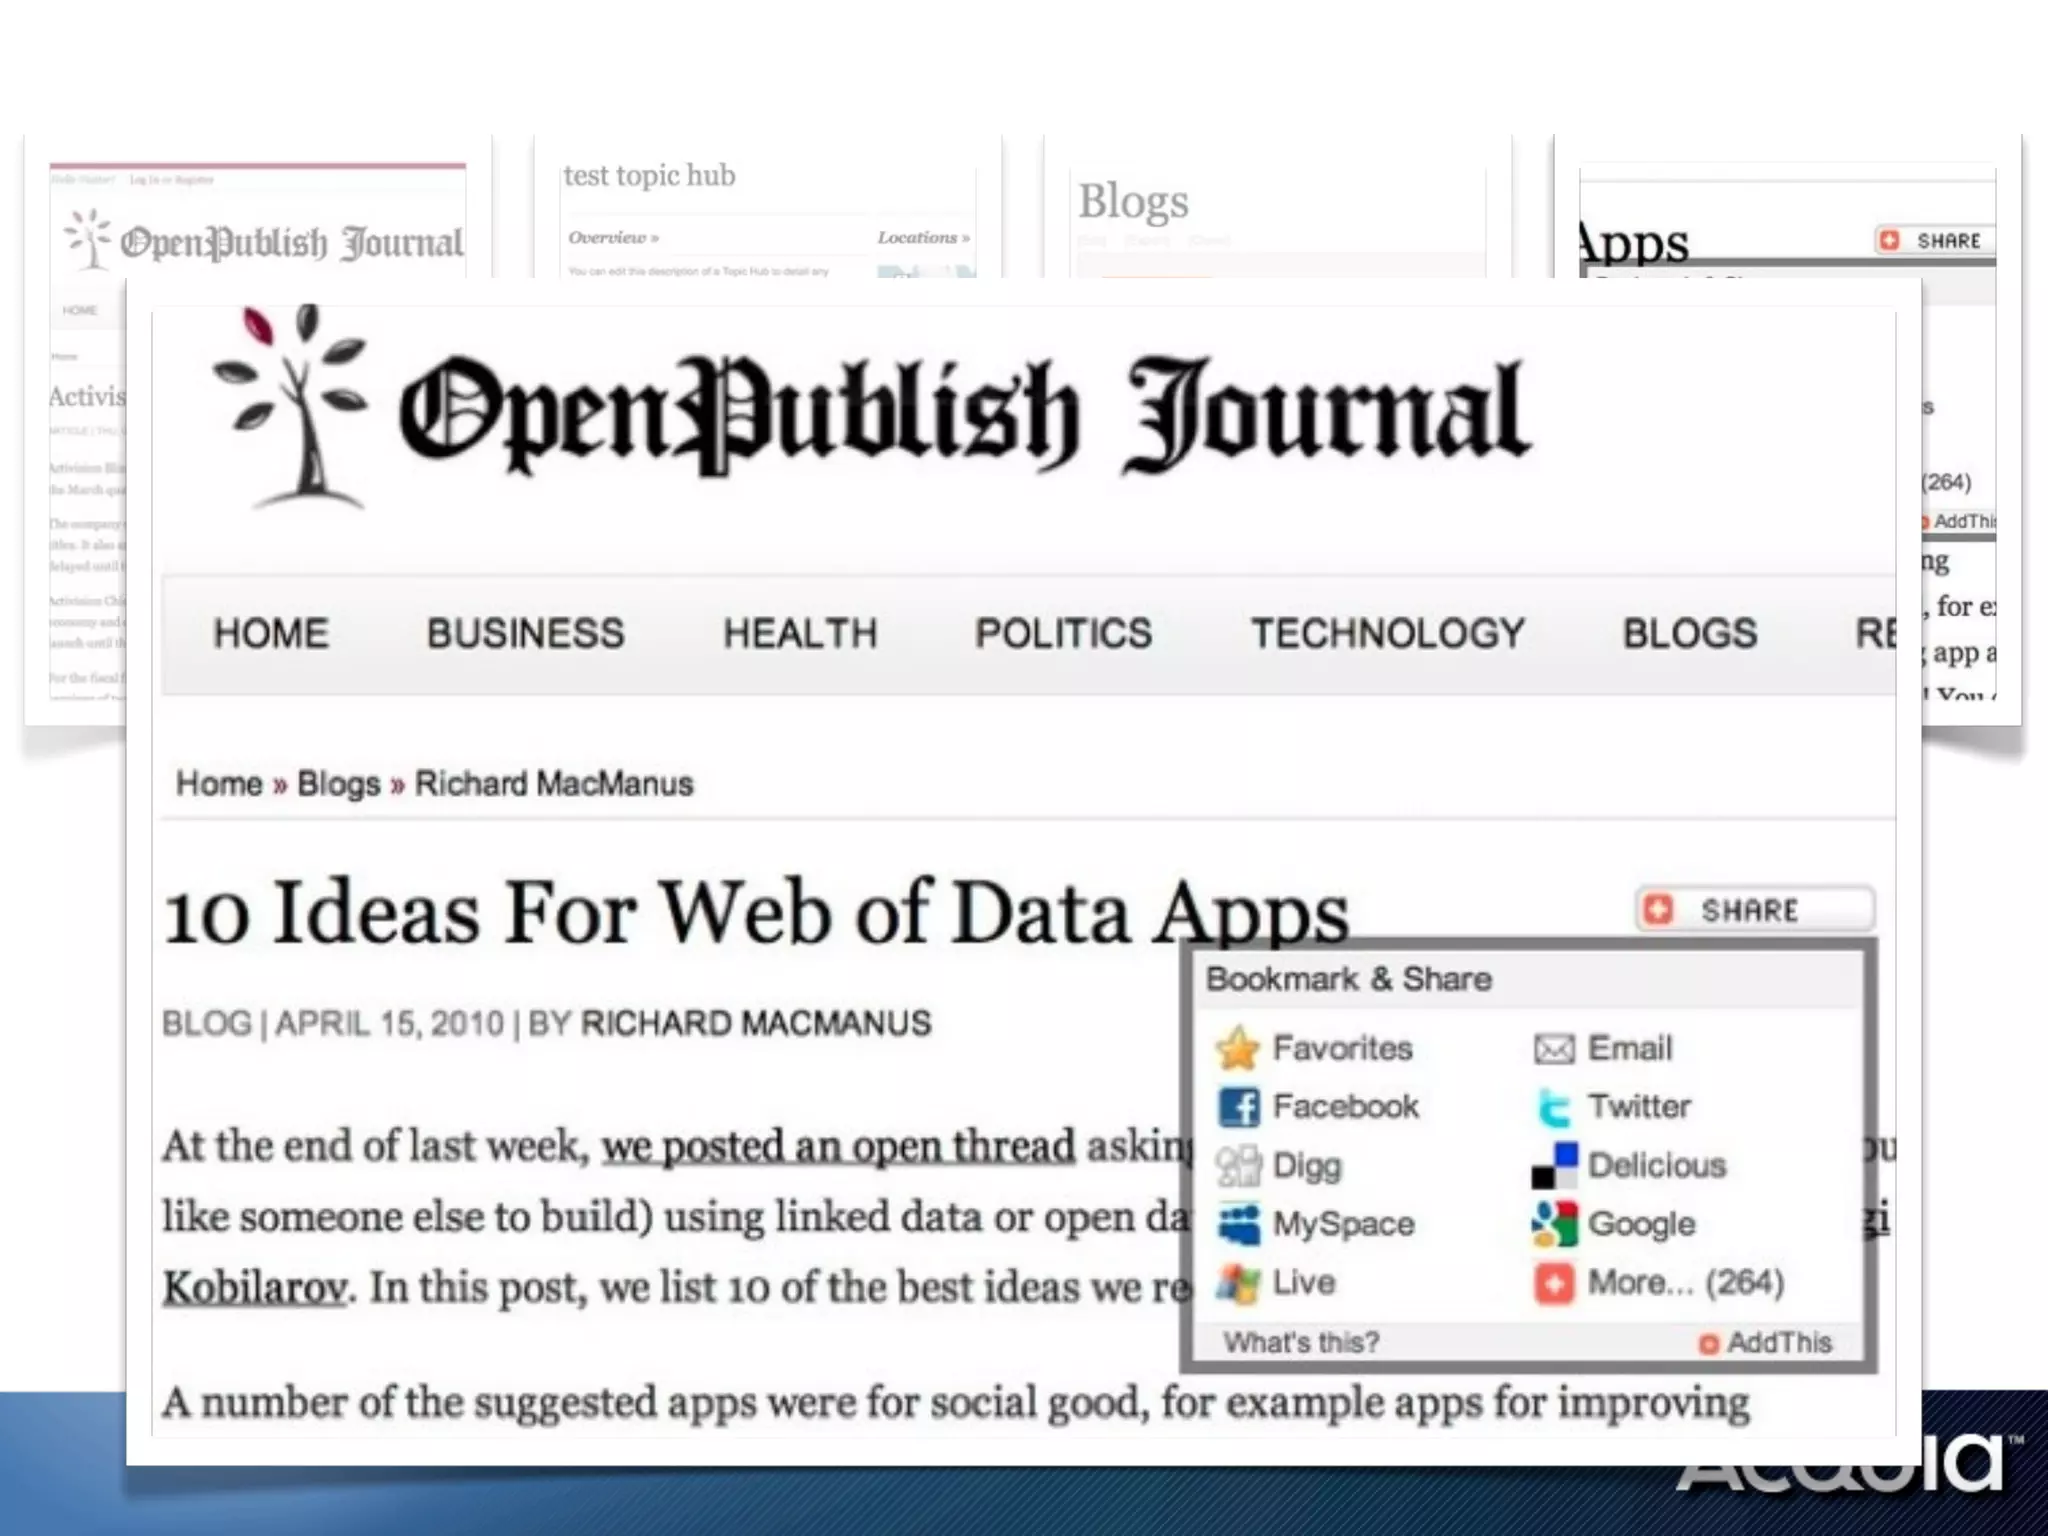This screenshot has width=2048, height=1536.
Task: Click the Blogs breadcrumb link
Action: click(339, 784)
